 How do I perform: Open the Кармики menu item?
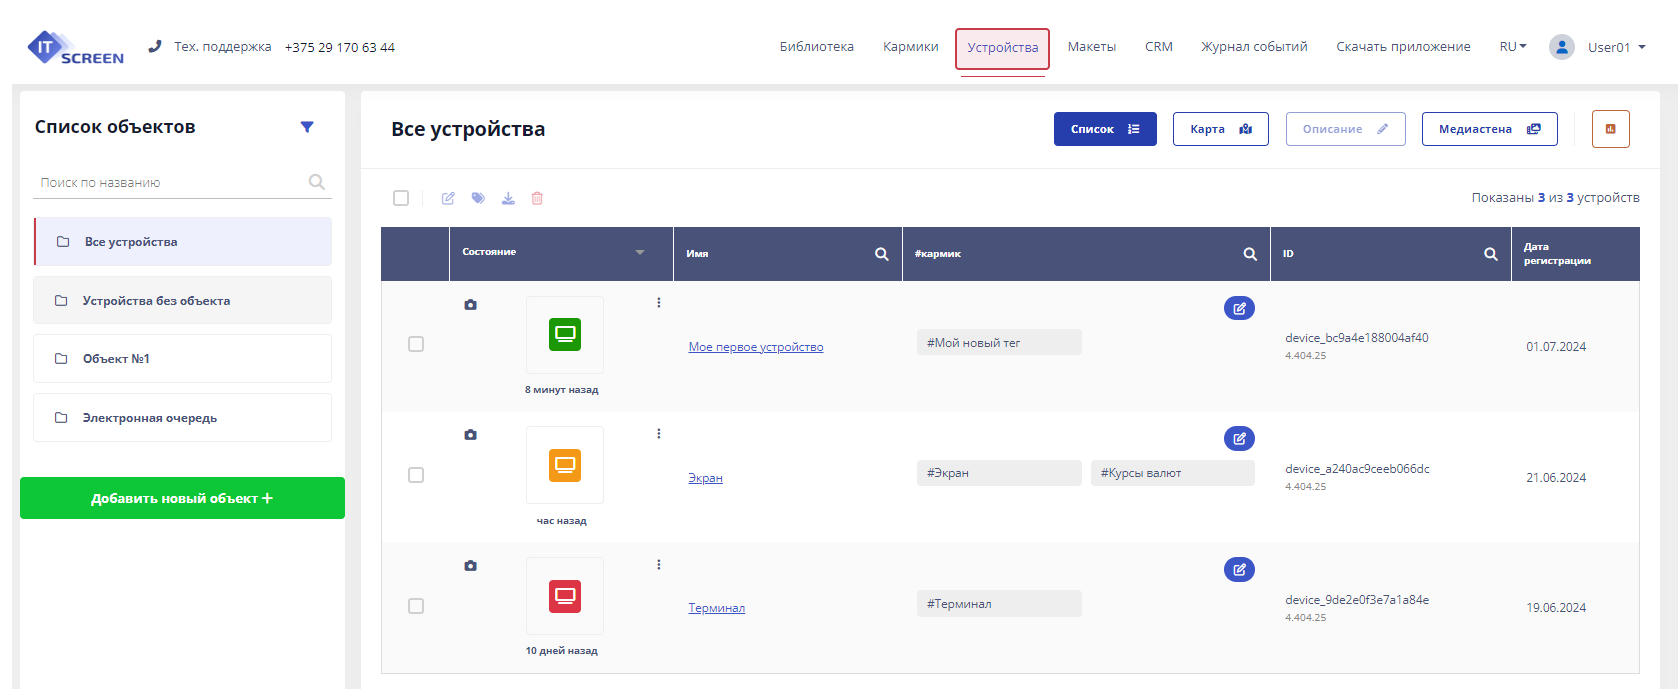coord(911,47)
